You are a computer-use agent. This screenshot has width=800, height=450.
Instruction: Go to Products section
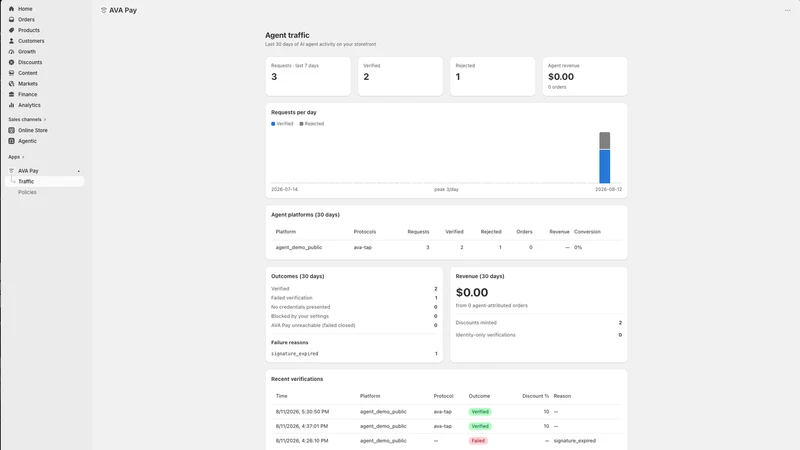click(29, 30)
